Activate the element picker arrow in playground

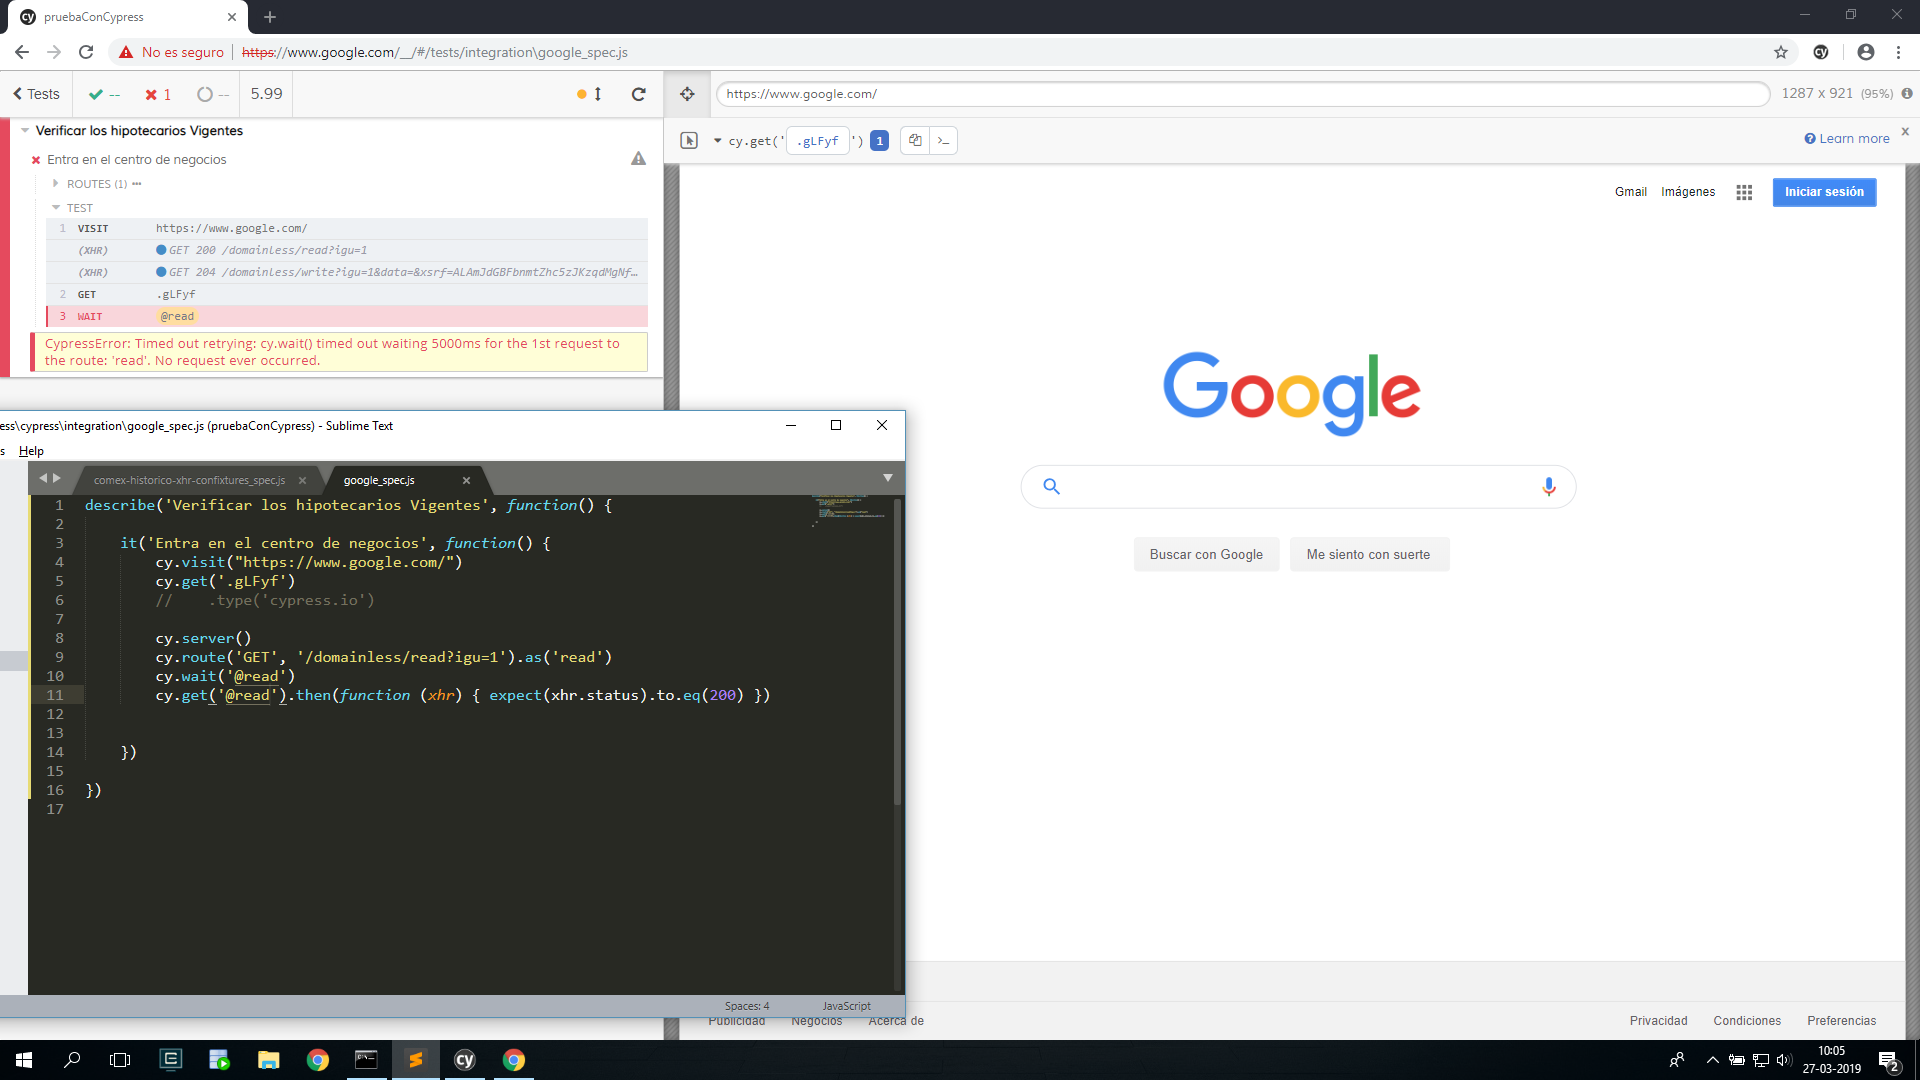[689, 140]
